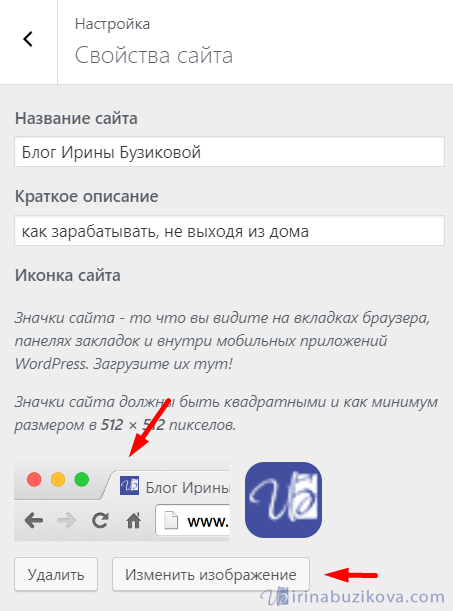This screenshot has height=611, width=453.
Task: Click the favicon in the preview browser tab
Action: point(129,485)
